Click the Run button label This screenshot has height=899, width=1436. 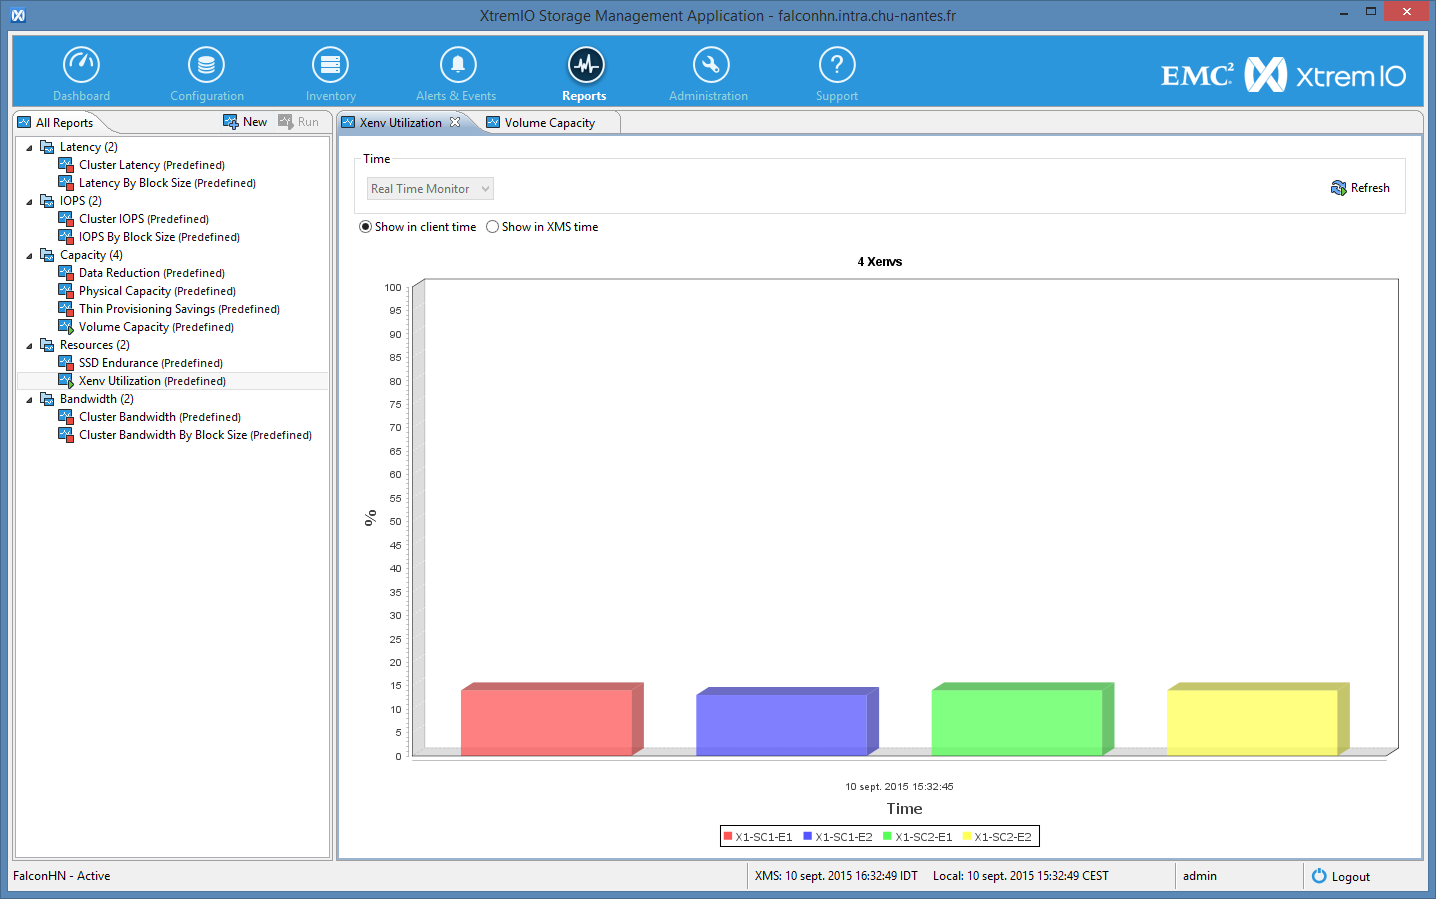pos(308,122)
